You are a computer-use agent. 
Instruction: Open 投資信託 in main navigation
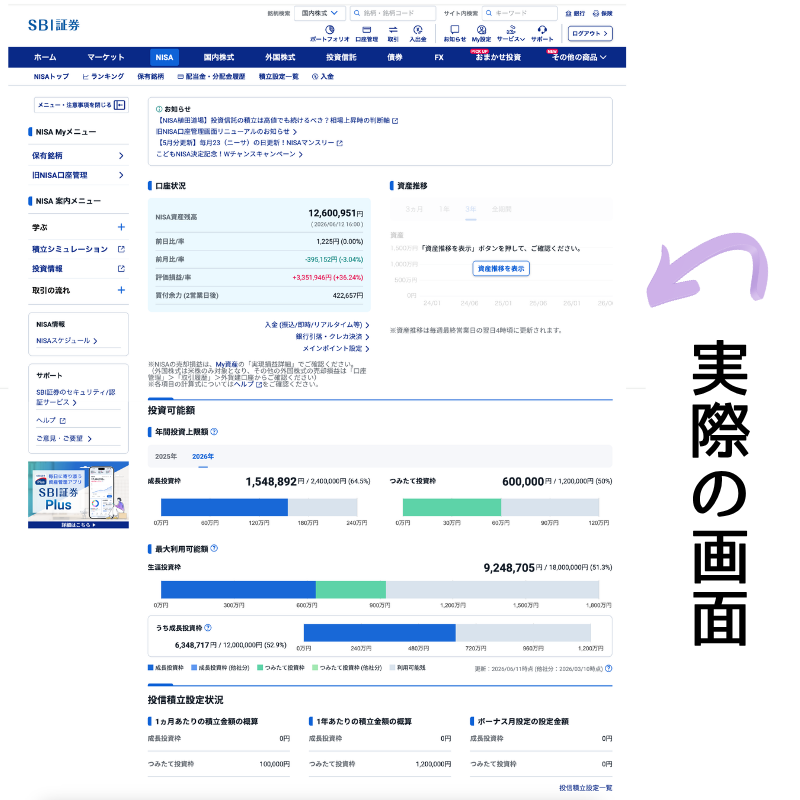[341, 57]
